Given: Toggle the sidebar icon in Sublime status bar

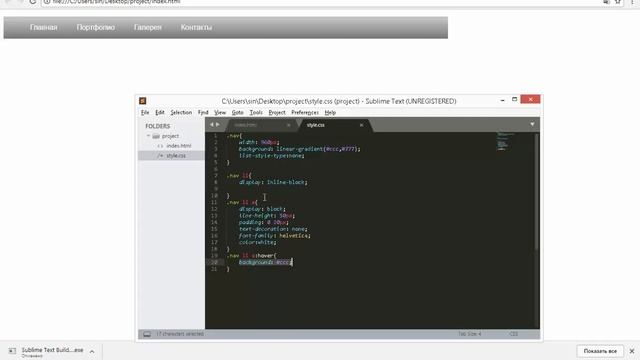Looking at the screenshot, I should click(x=147, y=334).
